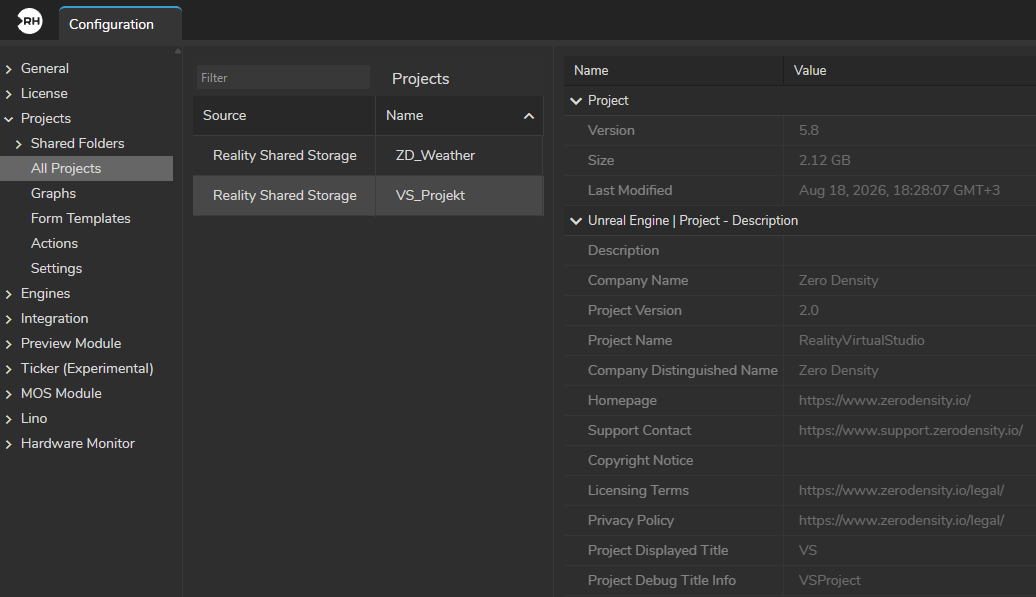Select Ticker (Experimental) in the sidebar
The height and width of the screenshot is (597, 1036).
point(87,369)
